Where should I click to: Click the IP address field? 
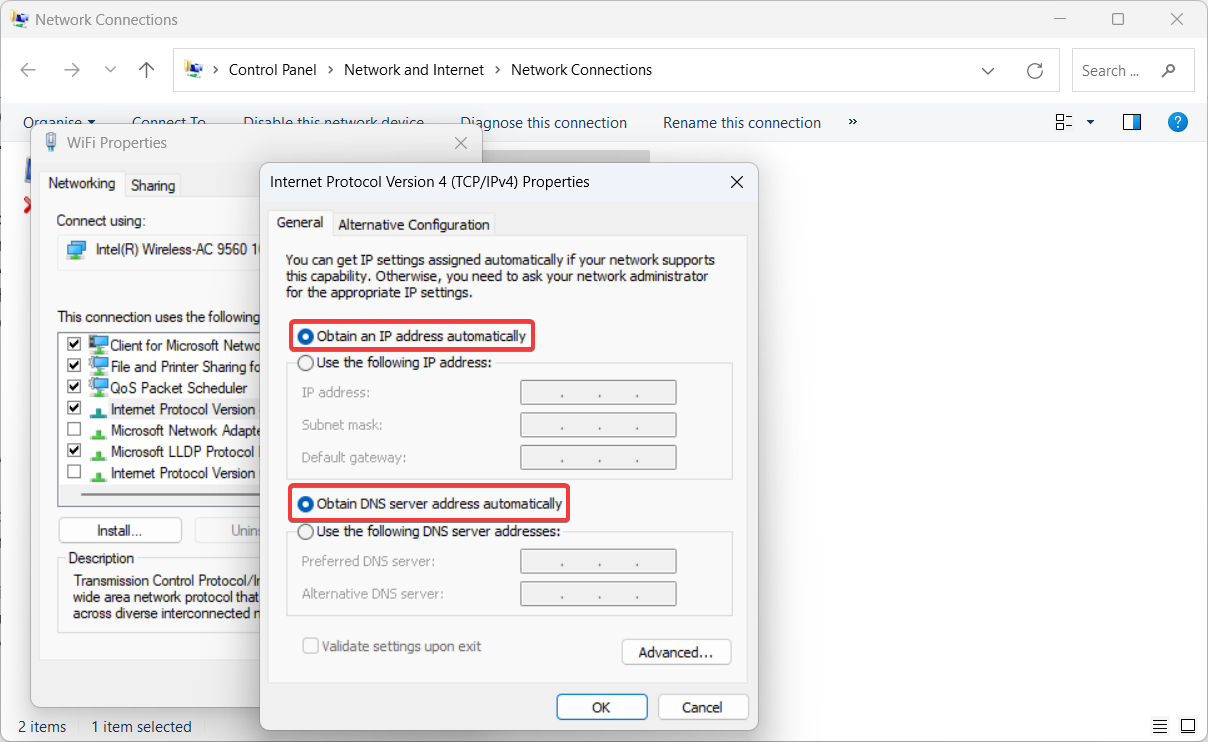598,392
